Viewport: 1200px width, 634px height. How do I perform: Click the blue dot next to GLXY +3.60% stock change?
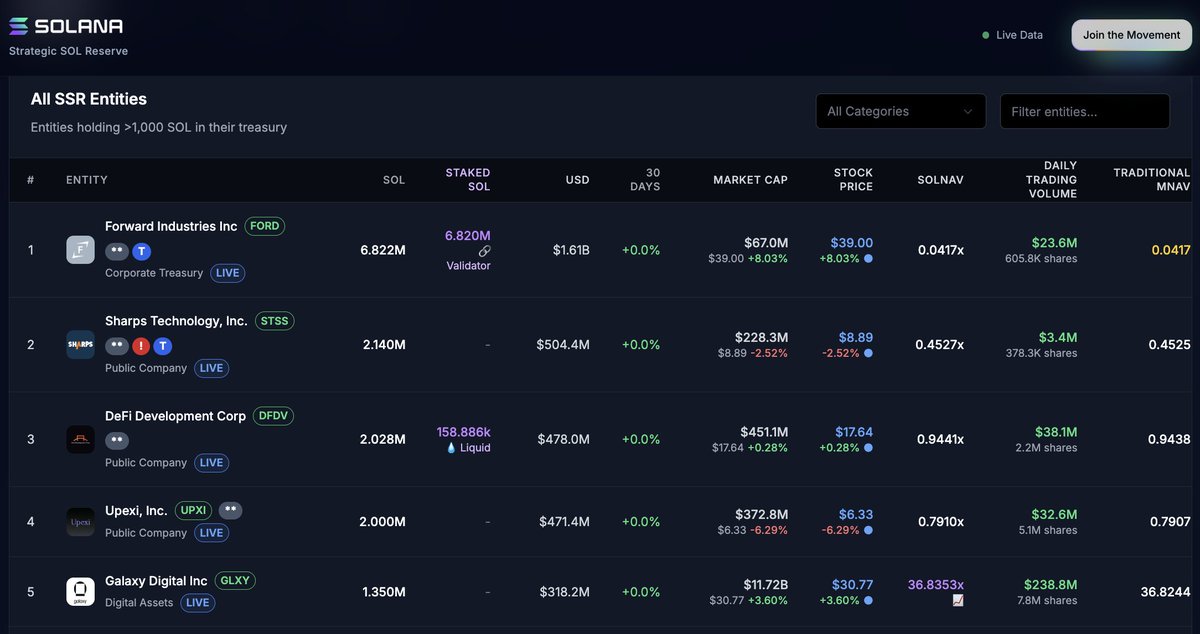867,600
